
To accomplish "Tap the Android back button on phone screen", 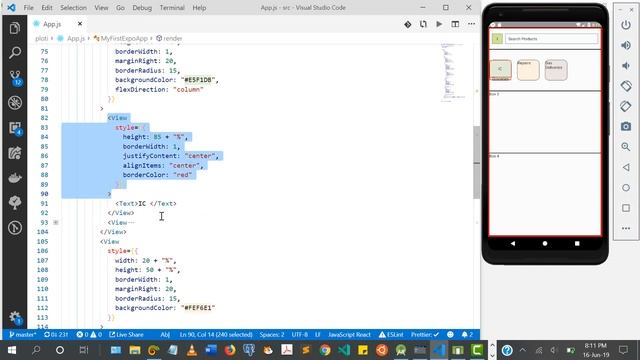I will (513, 243).
